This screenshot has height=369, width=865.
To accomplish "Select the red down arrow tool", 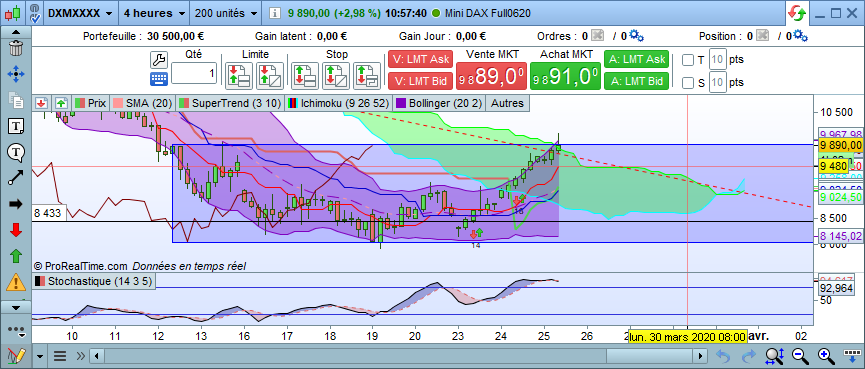I will coord(16,230).
